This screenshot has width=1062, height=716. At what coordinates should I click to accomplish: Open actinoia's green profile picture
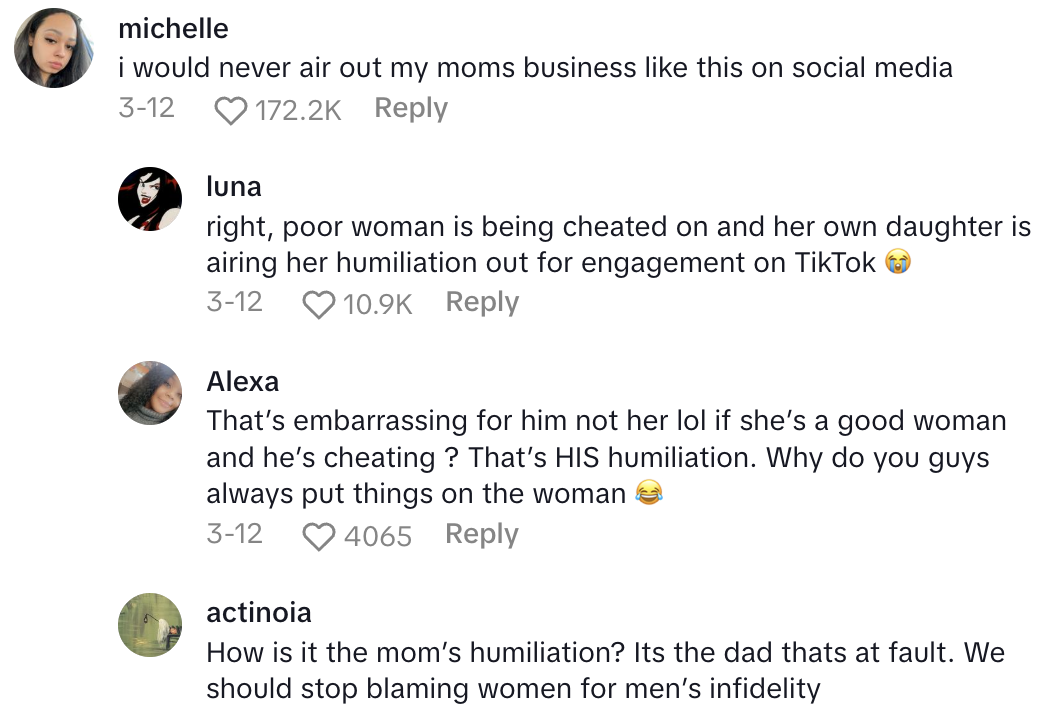[150, 625]
